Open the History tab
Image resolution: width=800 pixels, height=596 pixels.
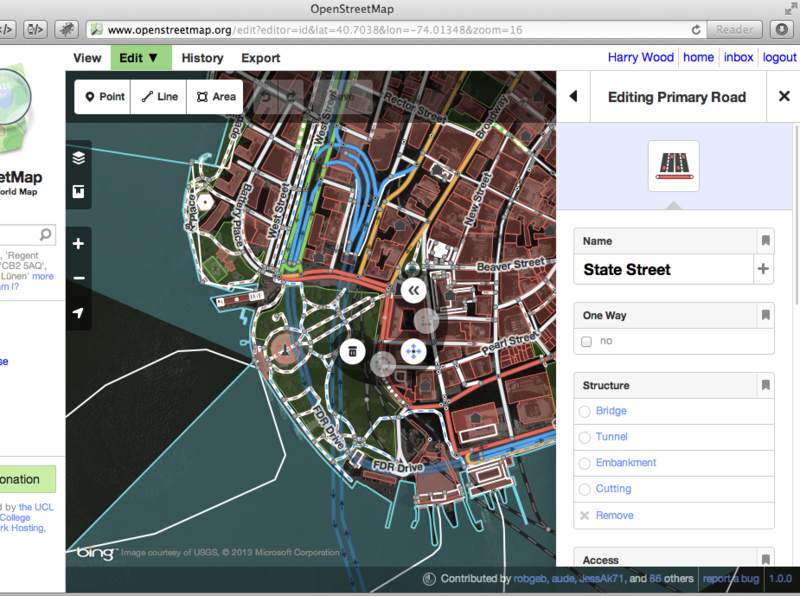click(203, 58)
